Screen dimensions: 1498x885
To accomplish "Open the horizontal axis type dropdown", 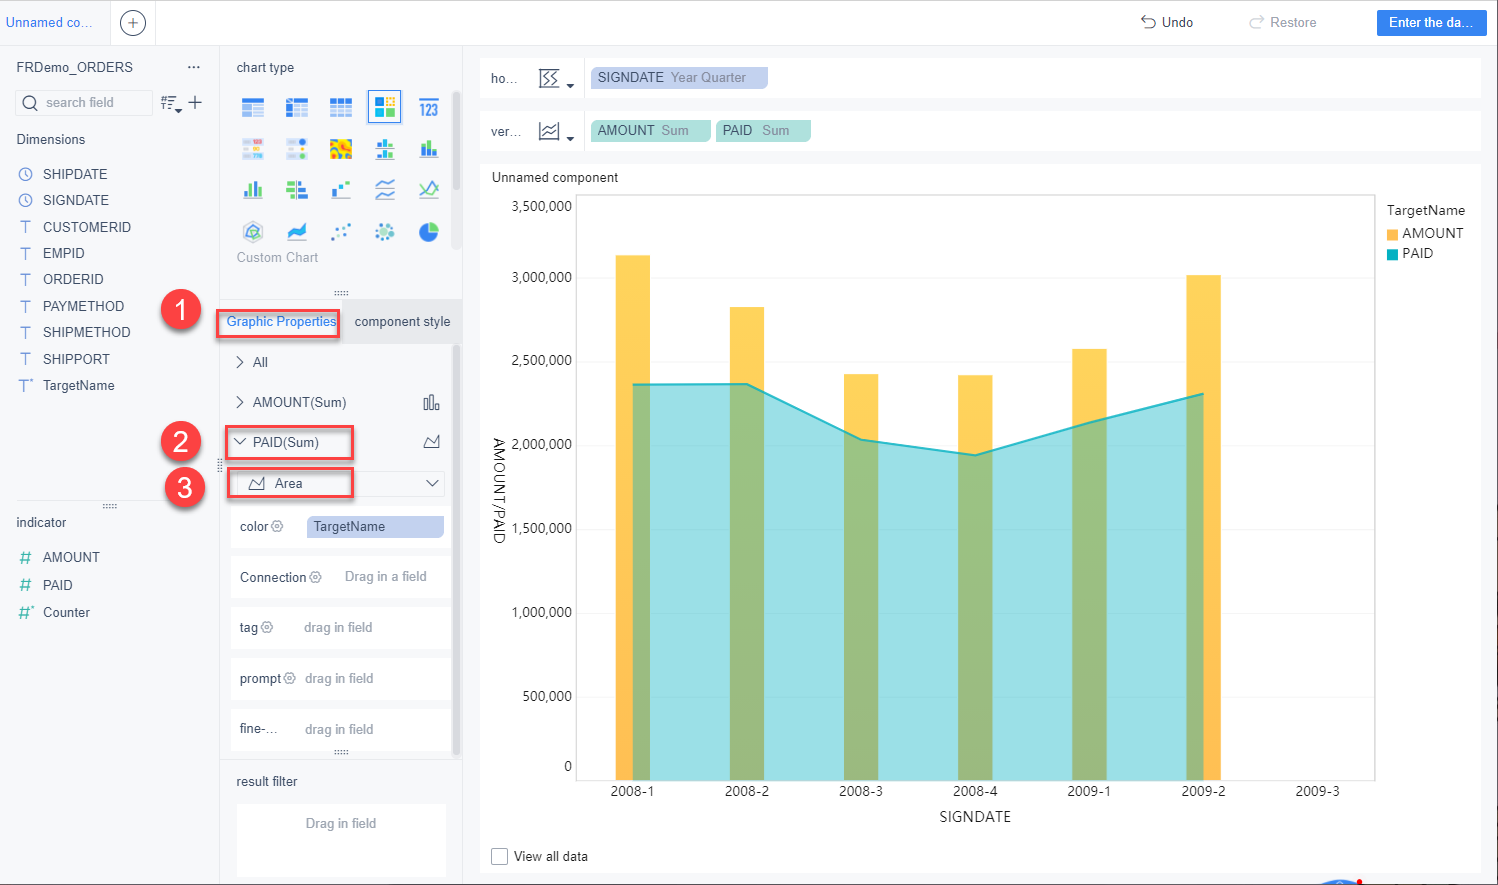I will point(555,78).
